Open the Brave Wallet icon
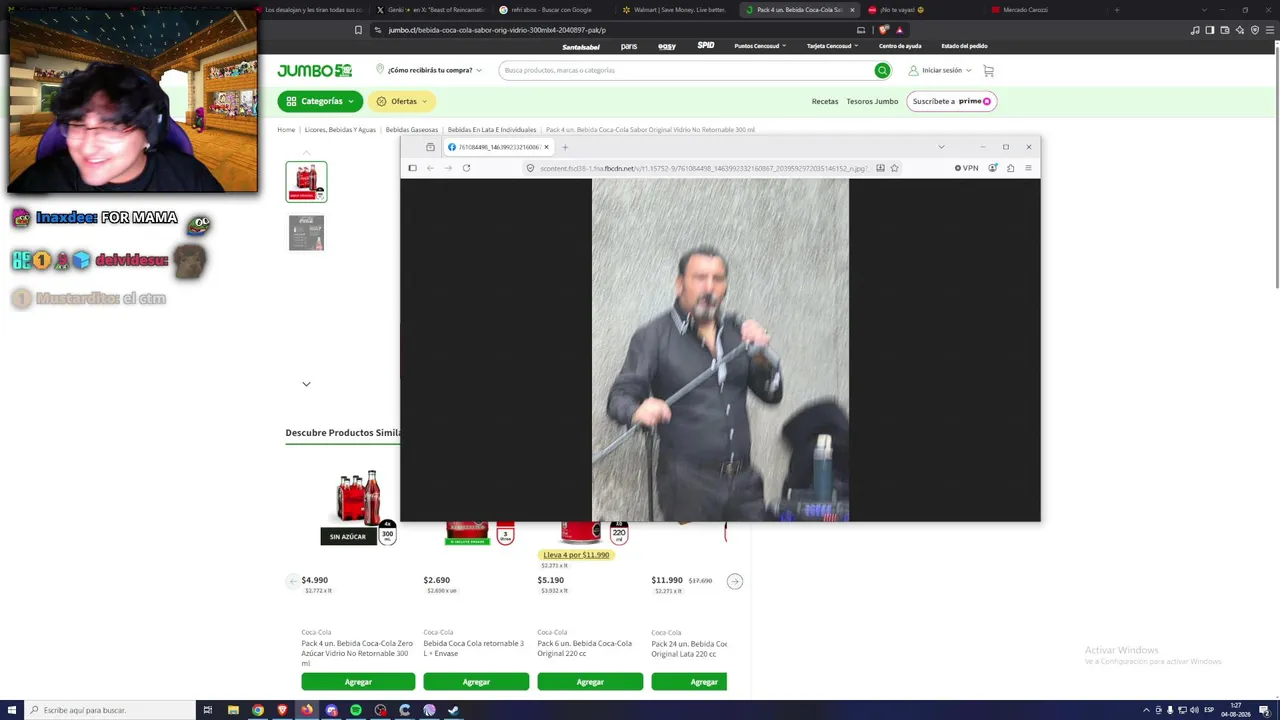This screenshot has width=1280, height=720. coord(1225,30)
